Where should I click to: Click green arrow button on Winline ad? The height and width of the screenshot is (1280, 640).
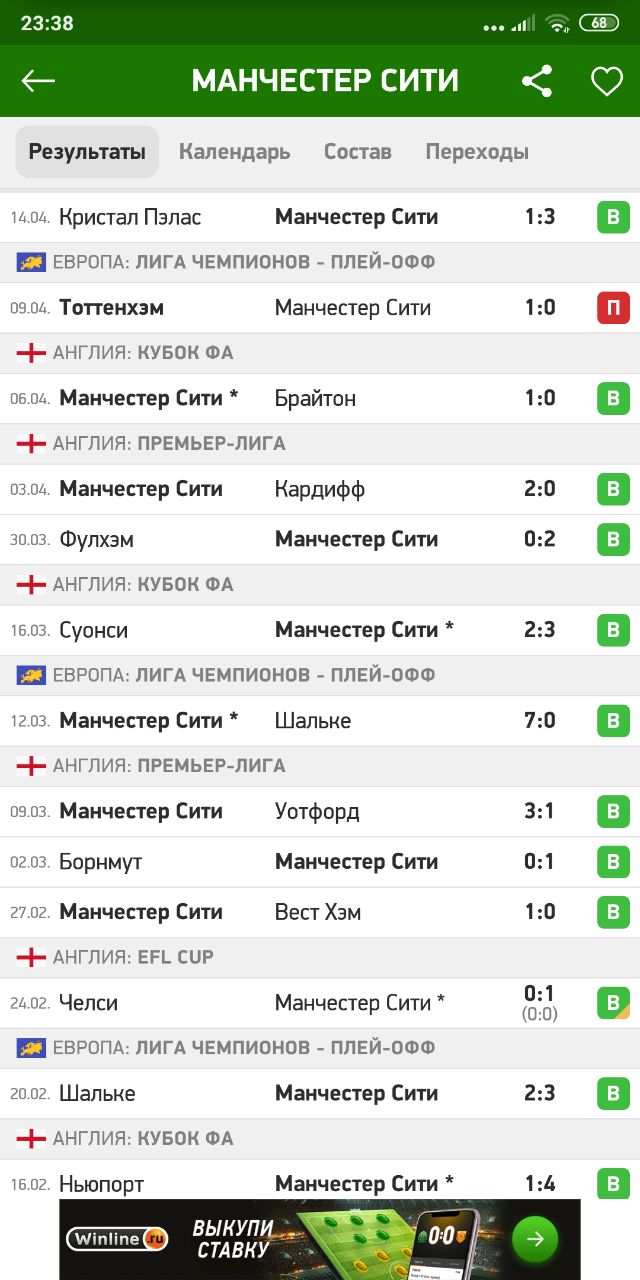click(535, 1240)
